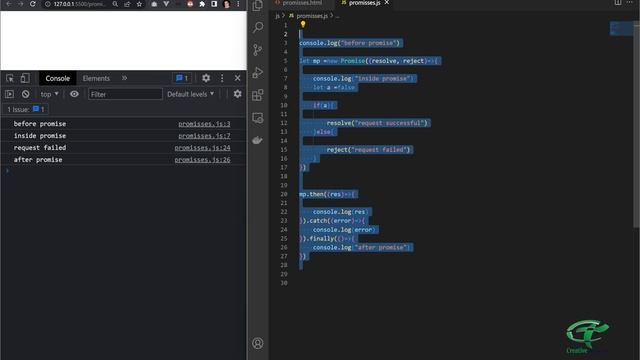Screen dimensions: 640x360
Task: Bookmark this page with star icon
Action: coord(139,4)
